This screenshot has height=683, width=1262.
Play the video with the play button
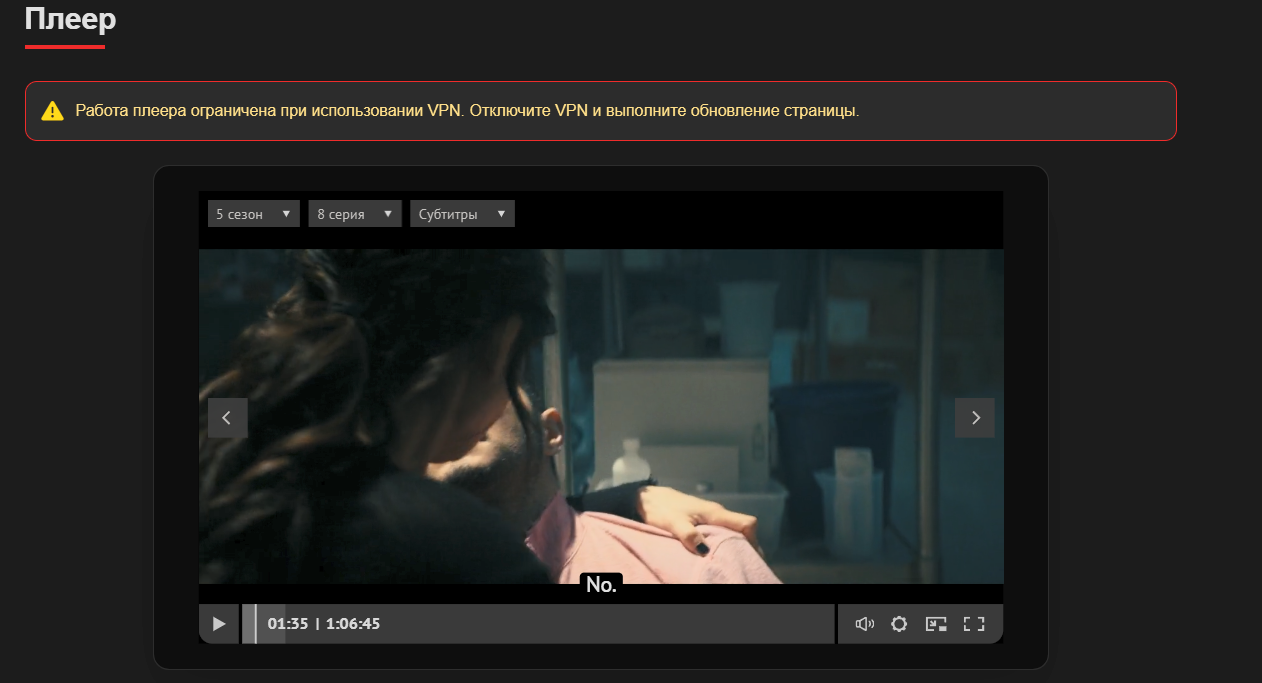point(219,624)
